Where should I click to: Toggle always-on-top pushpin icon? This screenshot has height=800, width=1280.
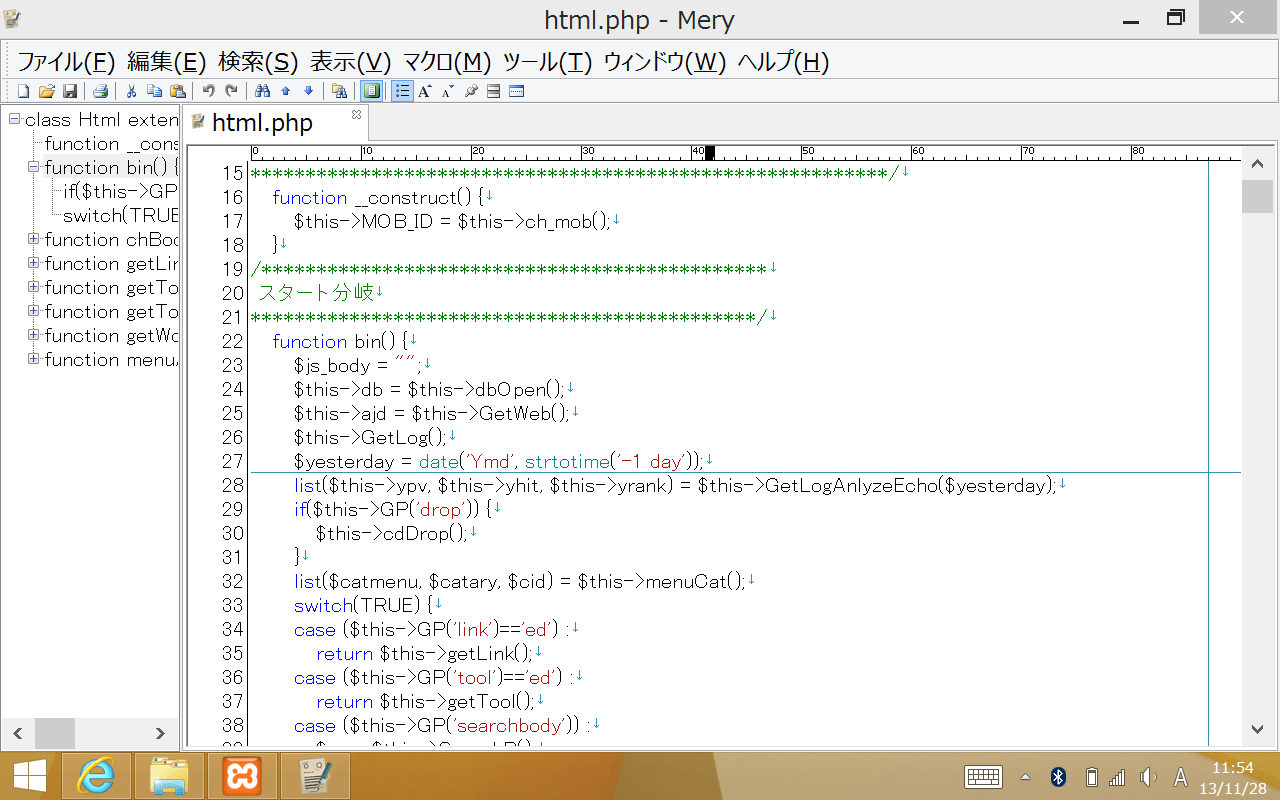point(471,91)
